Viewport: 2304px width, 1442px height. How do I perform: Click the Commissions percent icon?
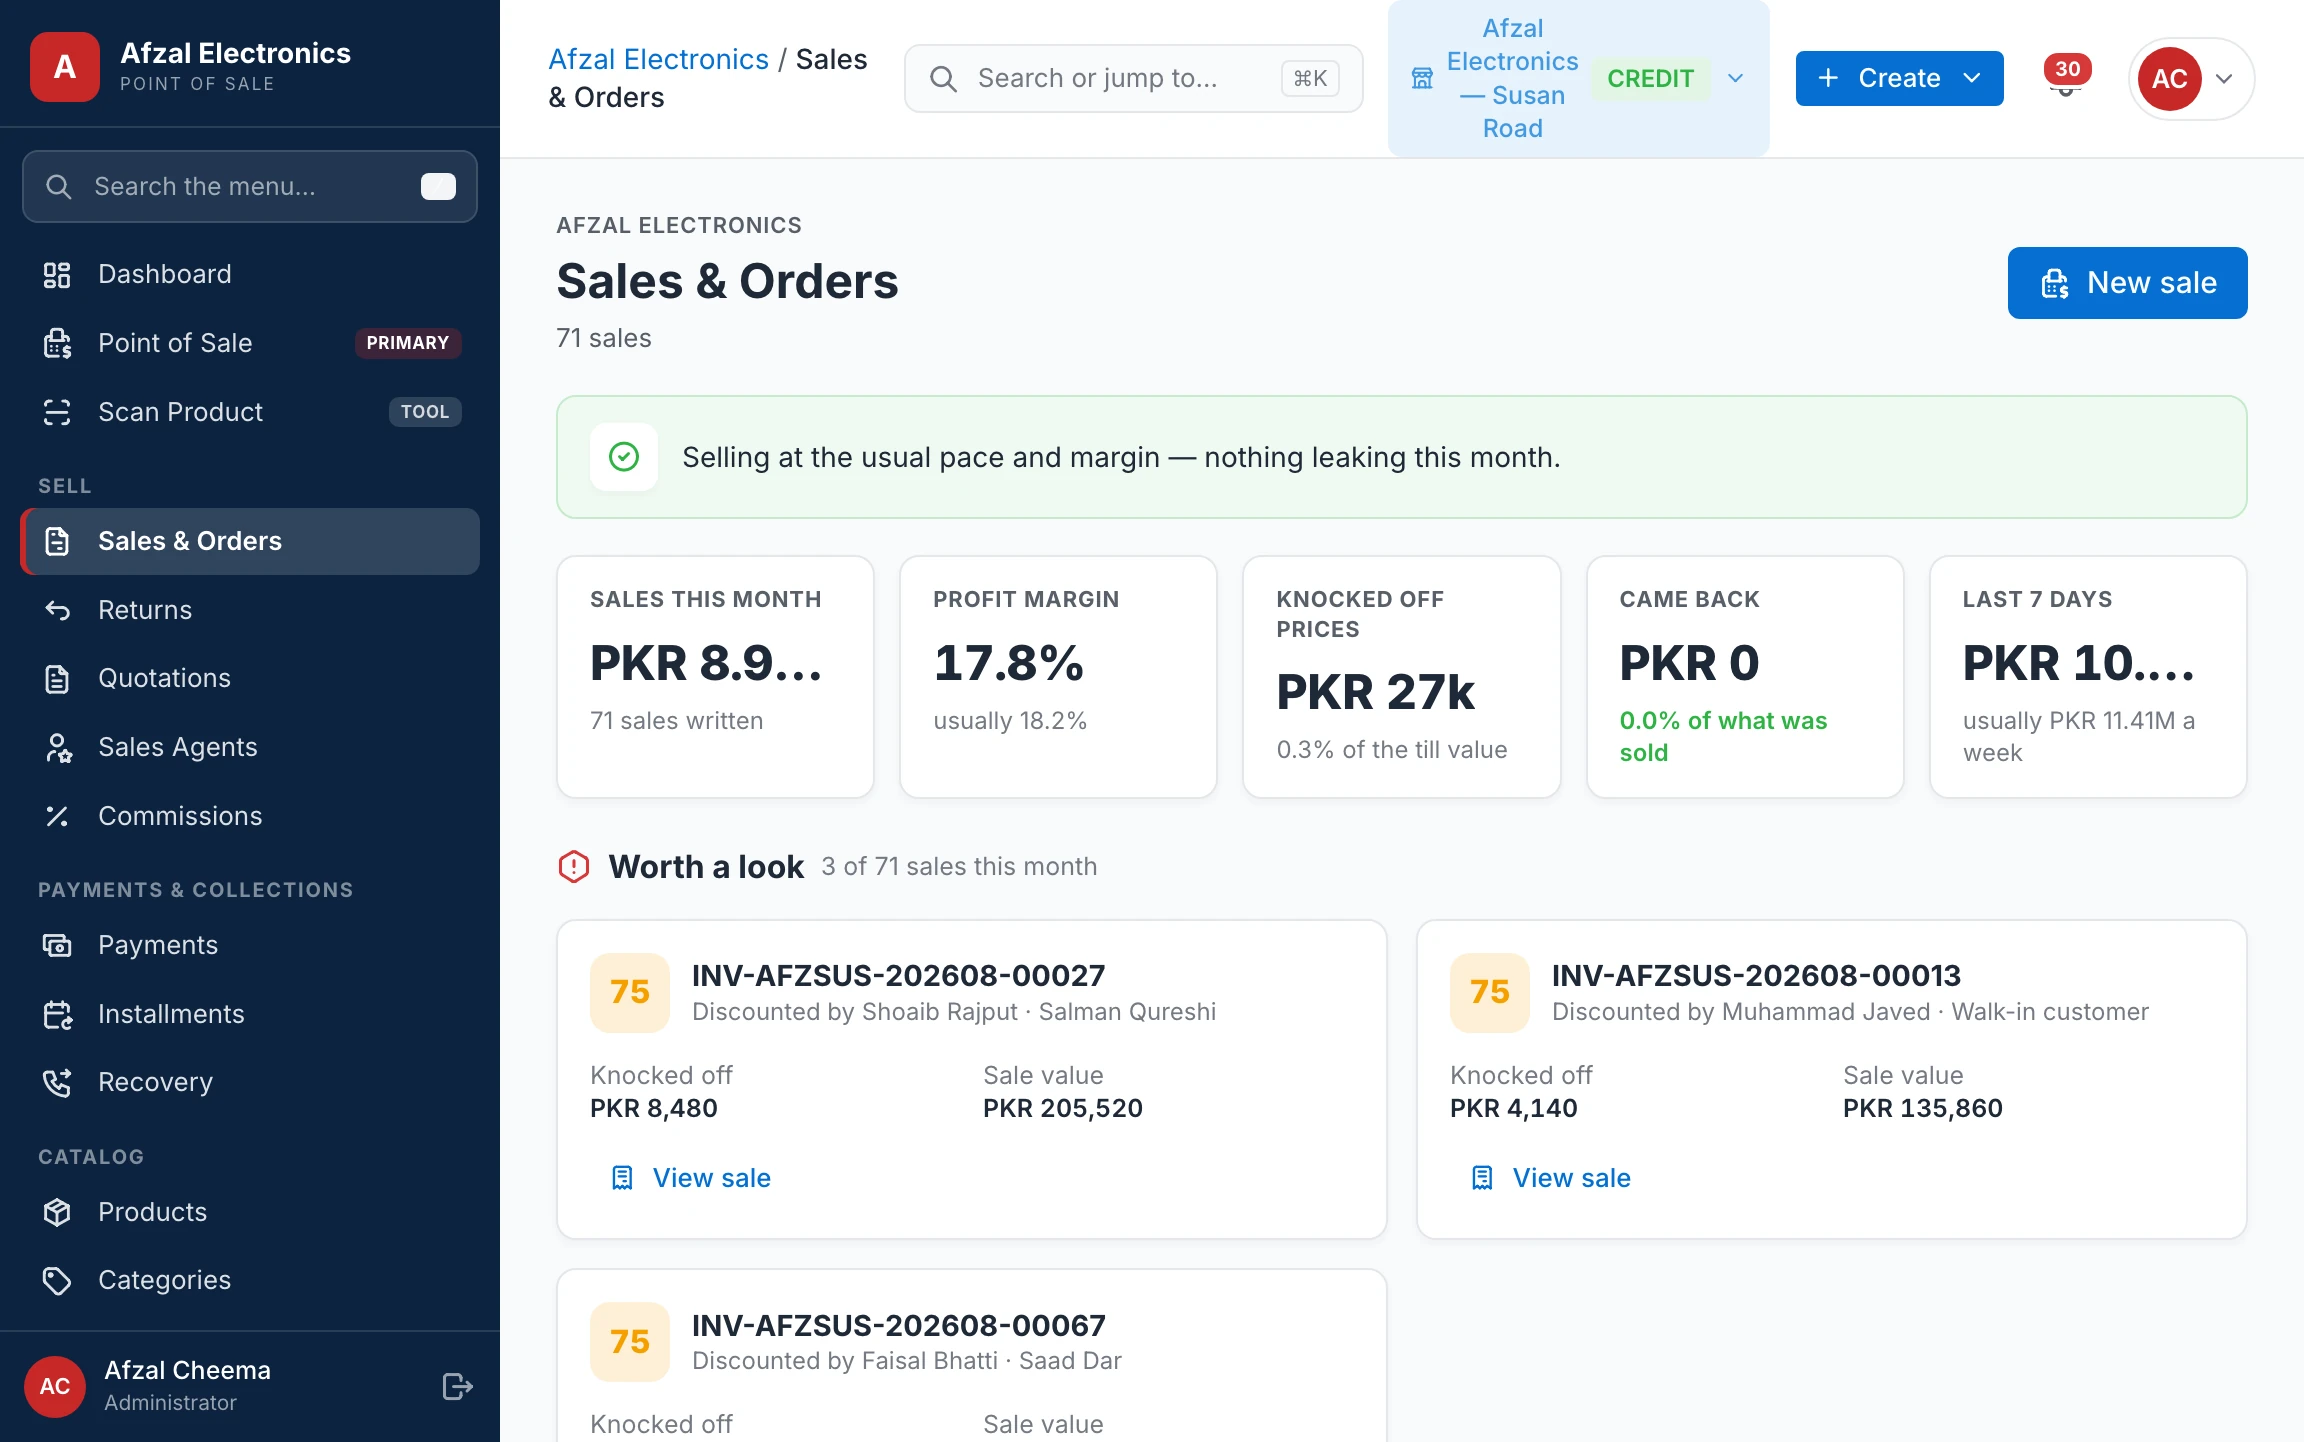tap(57, 816)
